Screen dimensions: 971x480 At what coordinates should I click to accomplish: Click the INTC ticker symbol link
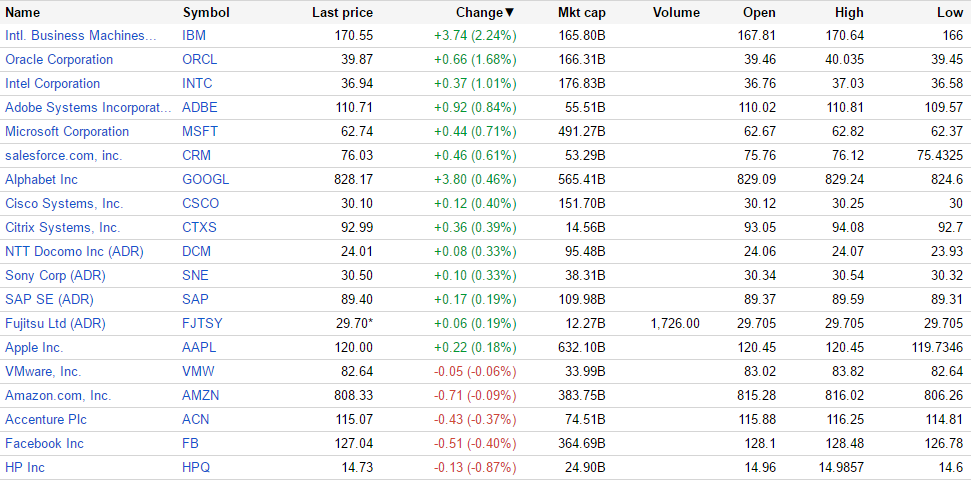coord(197,84)
